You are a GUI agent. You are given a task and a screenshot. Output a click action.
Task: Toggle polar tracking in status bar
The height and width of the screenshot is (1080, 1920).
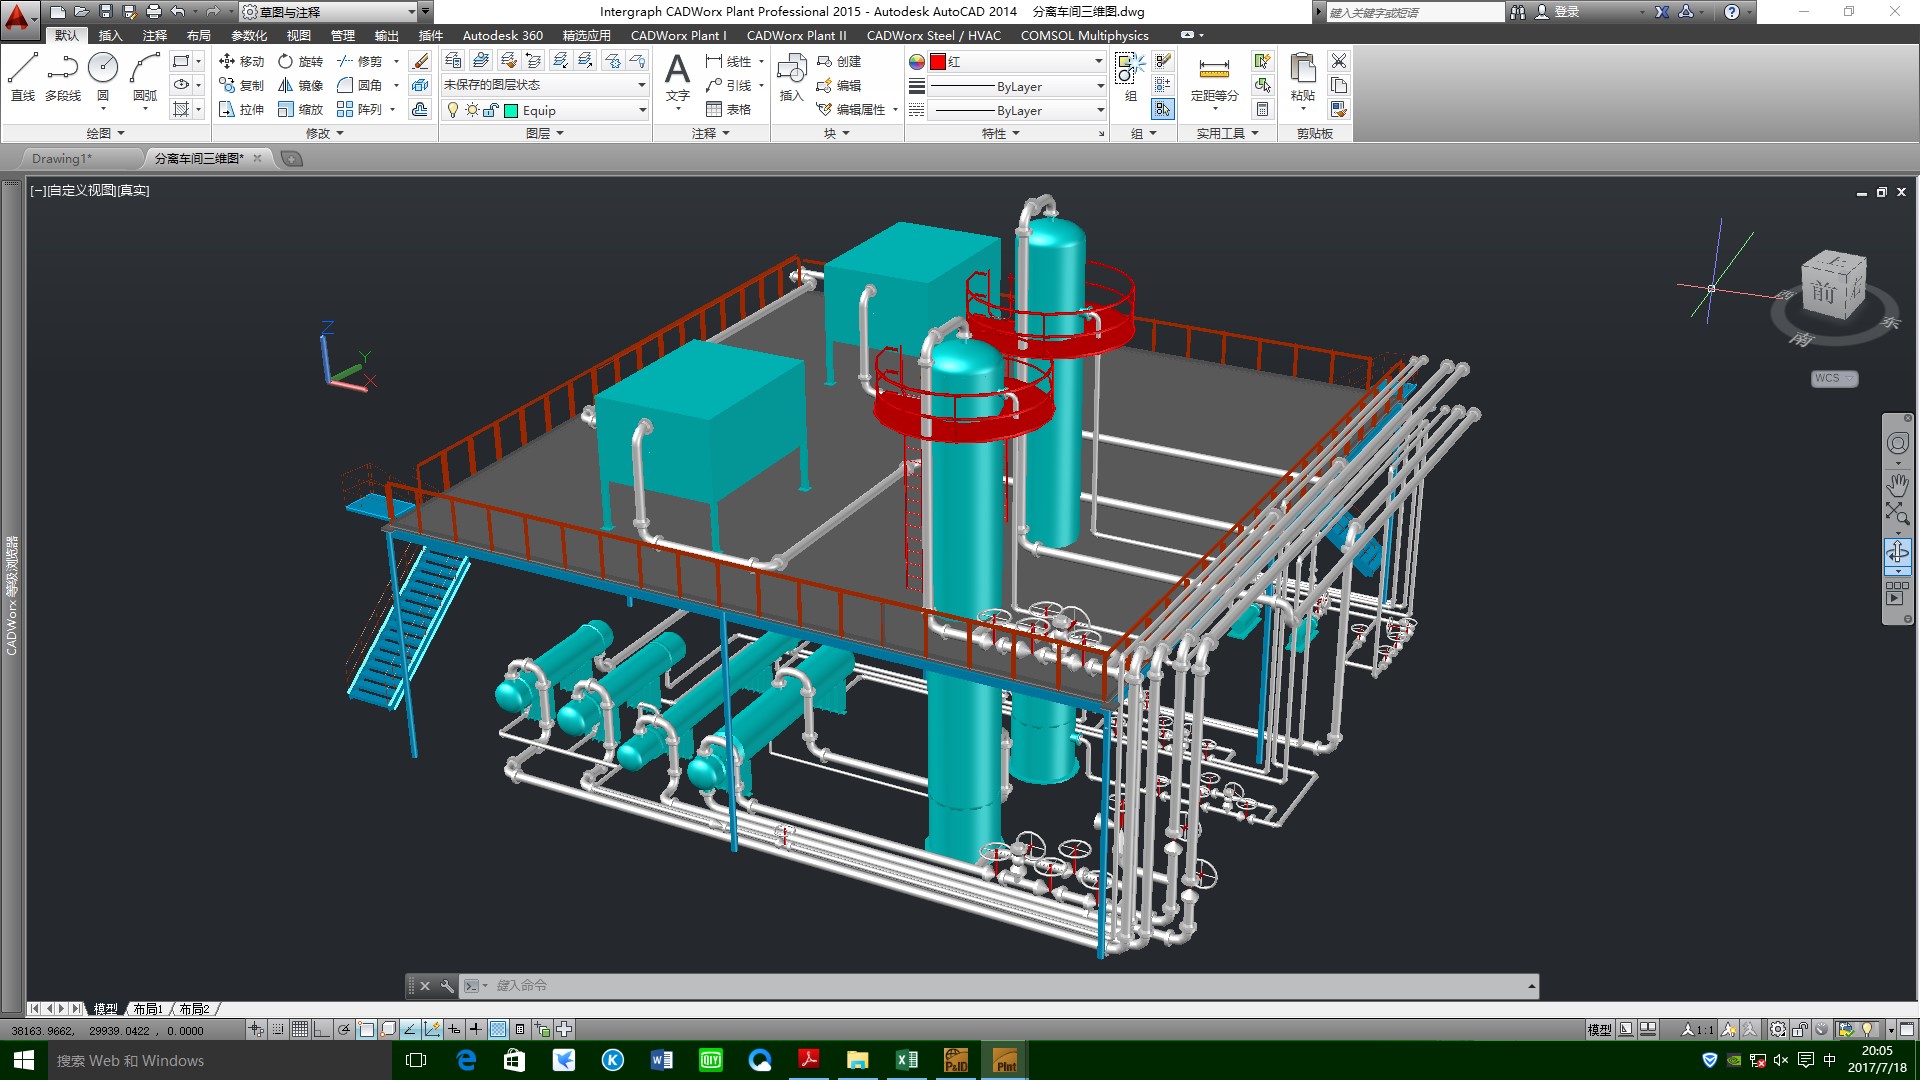pos(344,1029)
